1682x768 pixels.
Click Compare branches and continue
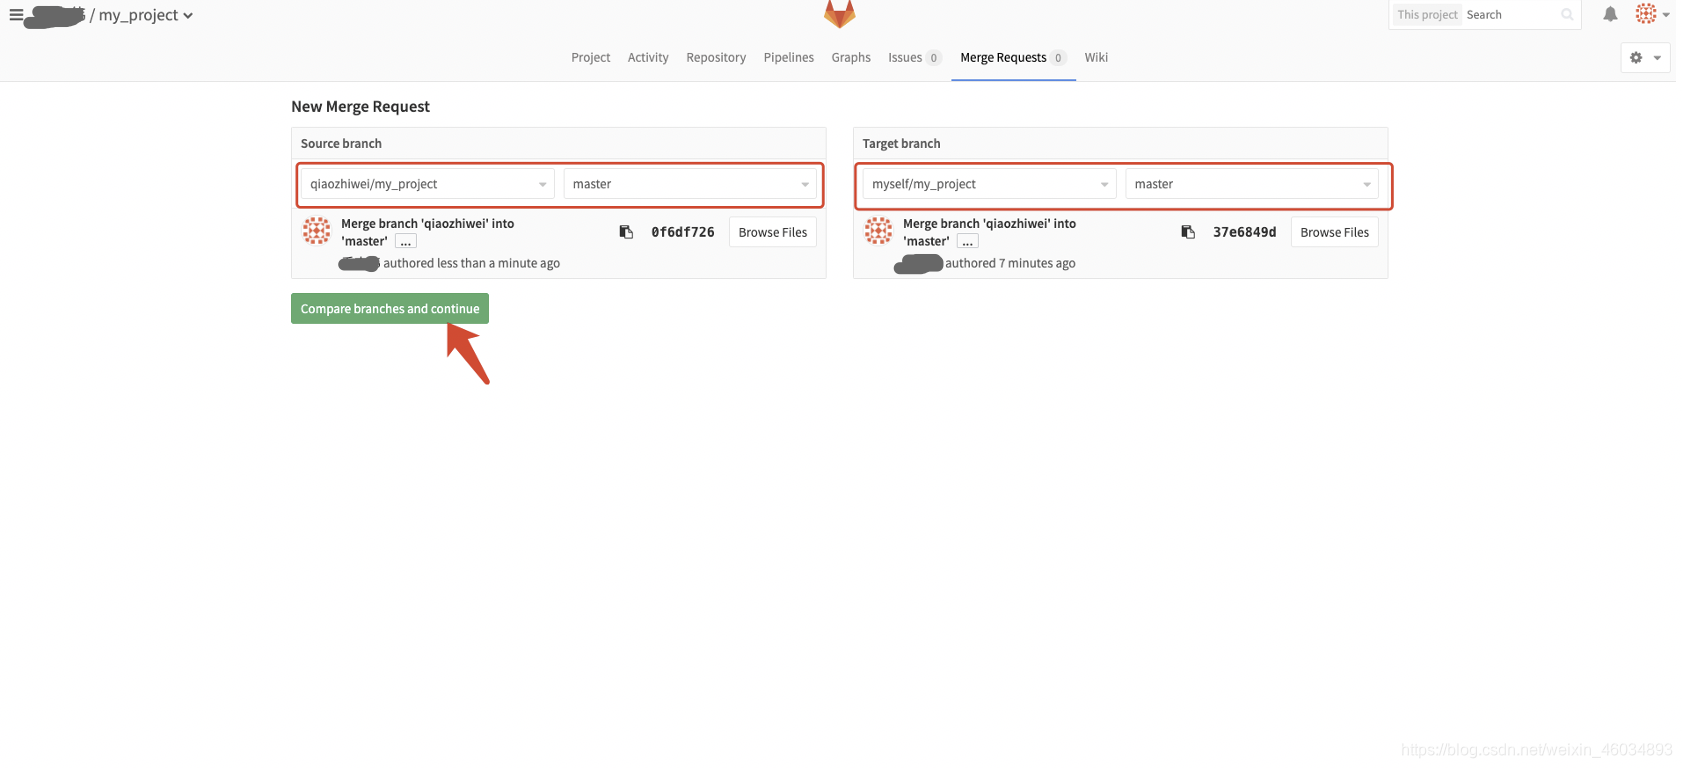(390, 309)
